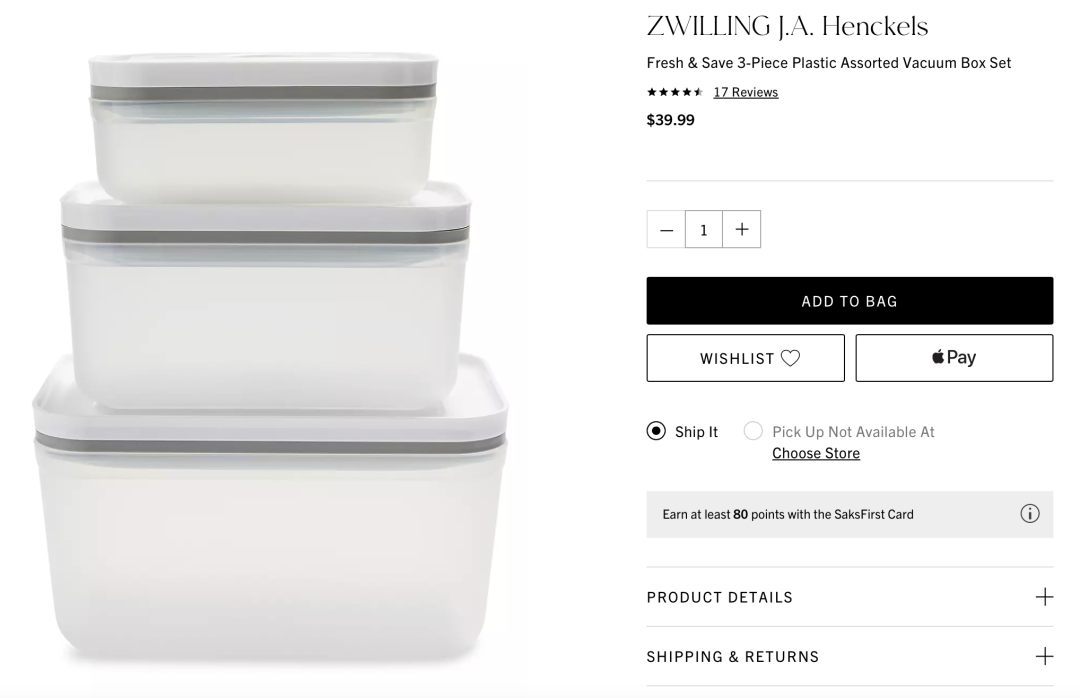Add item via WISHLIST button

pos(745,358)
